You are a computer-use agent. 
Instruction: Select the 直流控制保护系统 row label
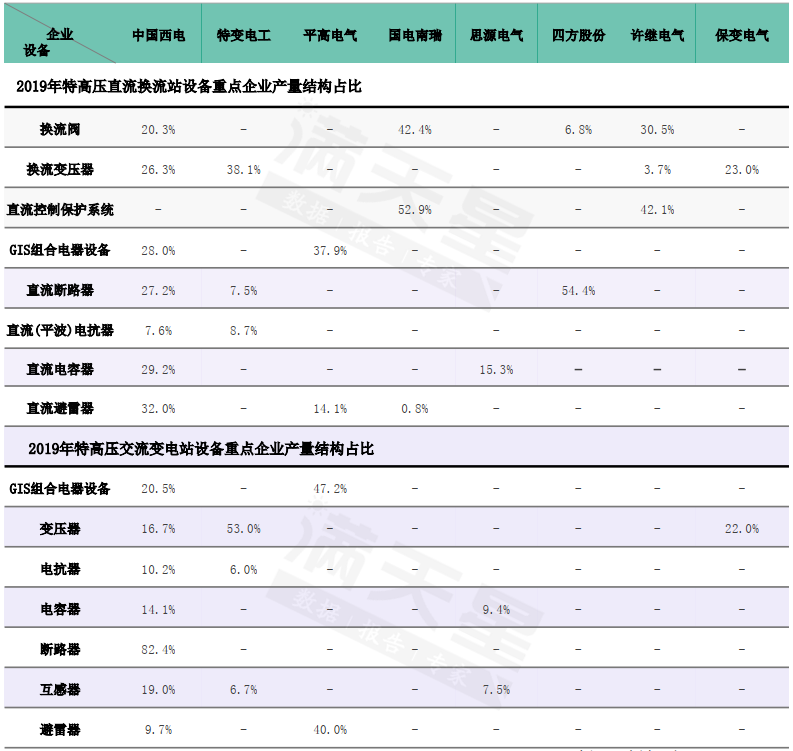coord(60,209)
